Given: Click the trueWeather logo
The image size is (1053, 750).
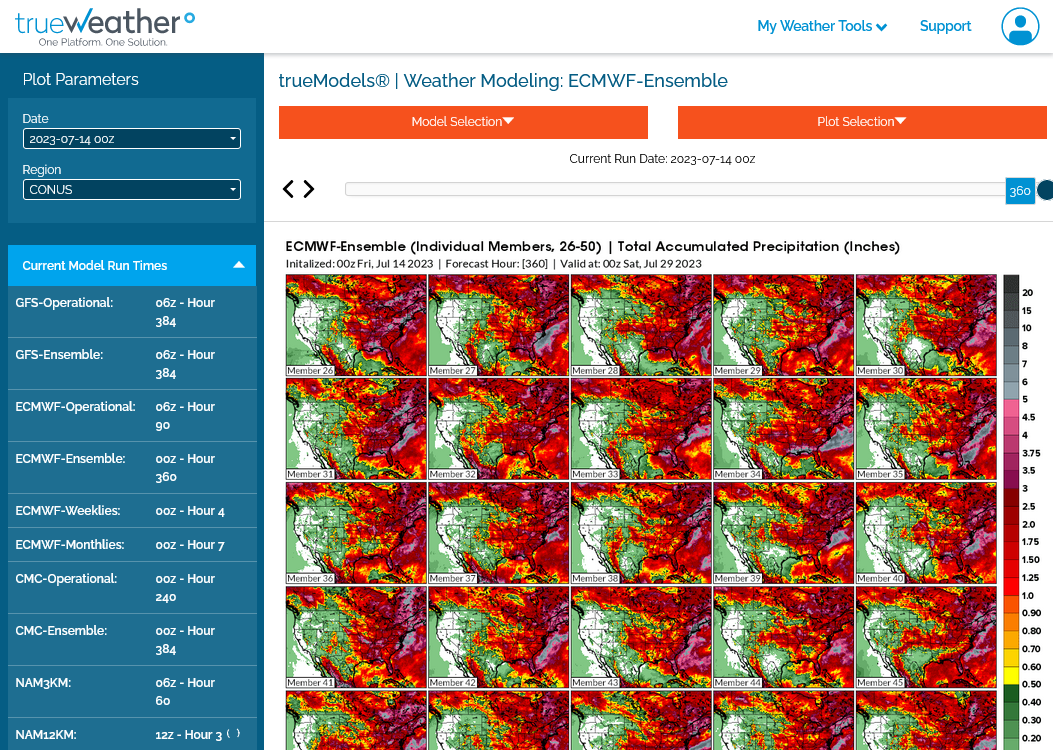Looking at the screenshot, I should 105,28.
